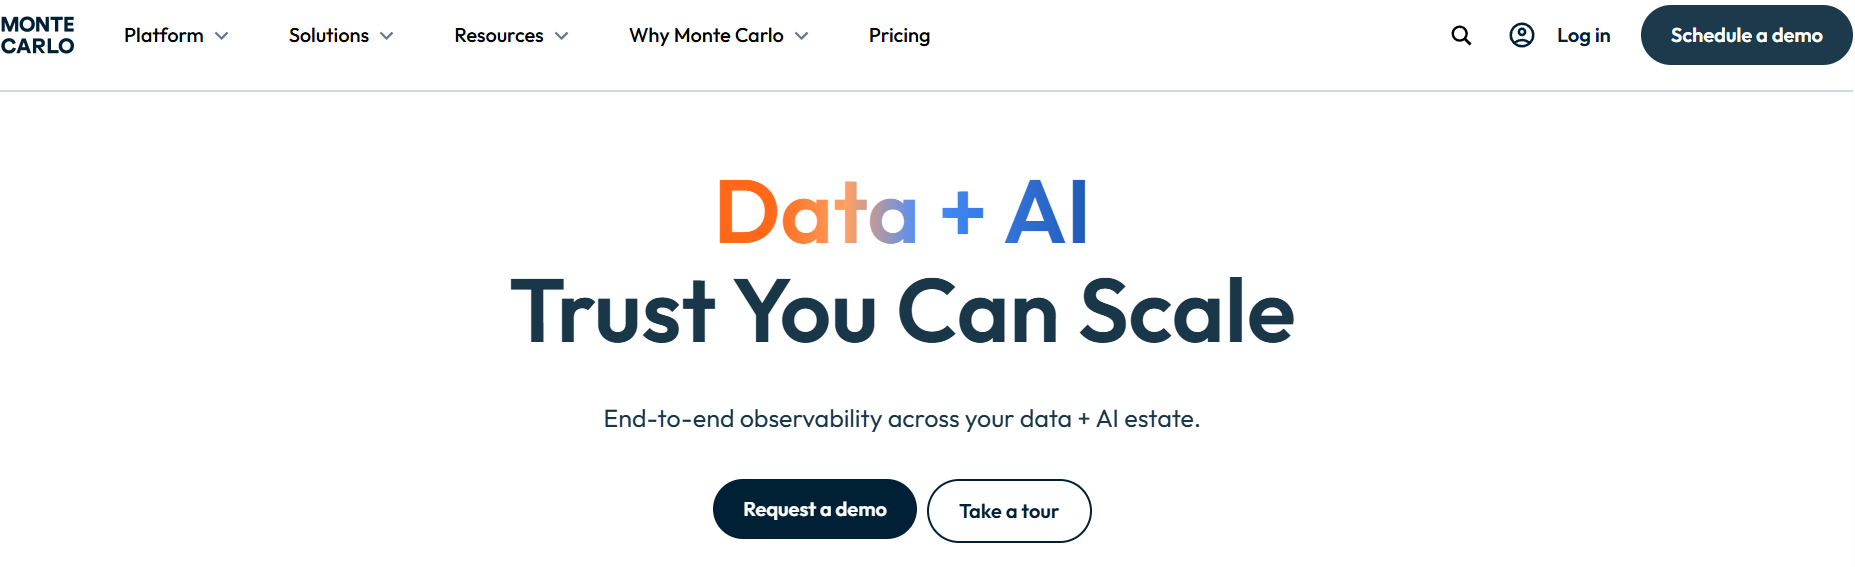Expand the Solutions chevron arrow
The image size is (1855, 567).
pos(387,36)
